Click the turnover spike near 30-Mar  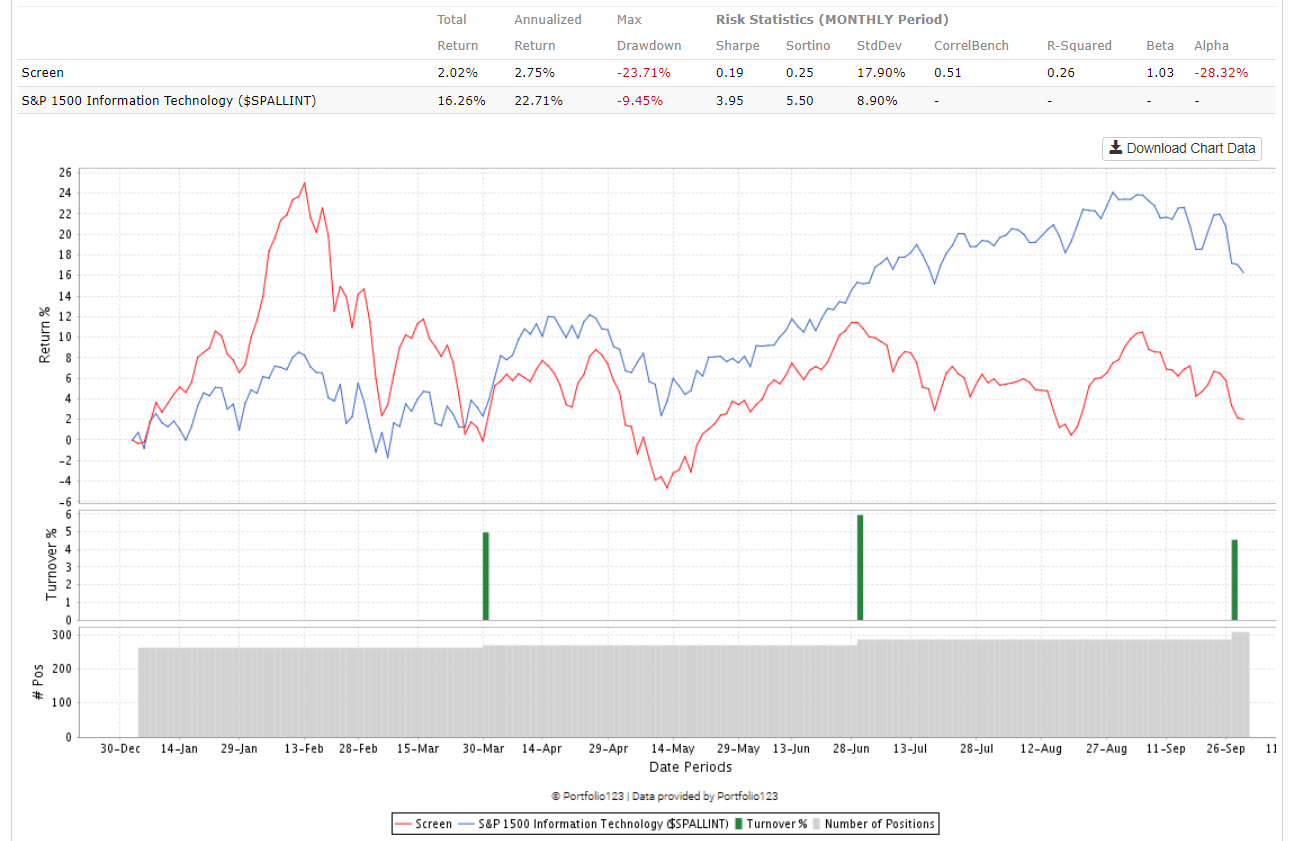(486, 575)
